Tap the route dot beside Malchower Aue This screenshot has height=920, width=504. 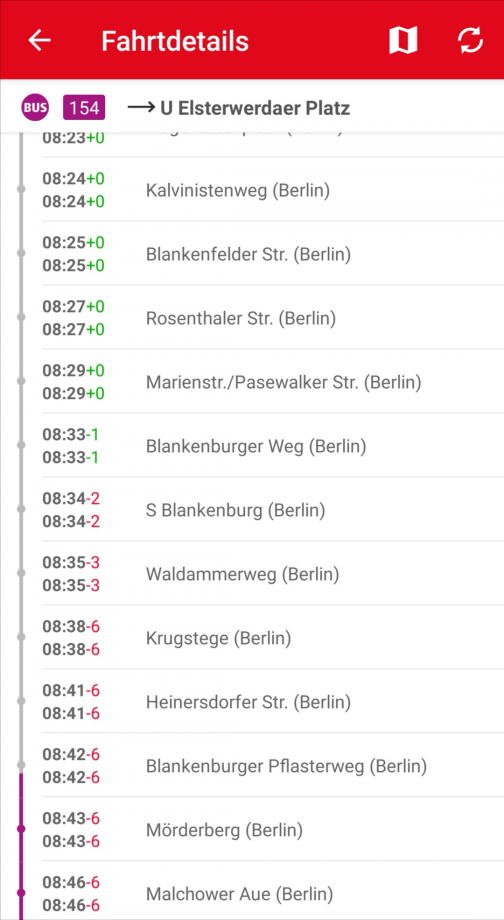(21, 892)
